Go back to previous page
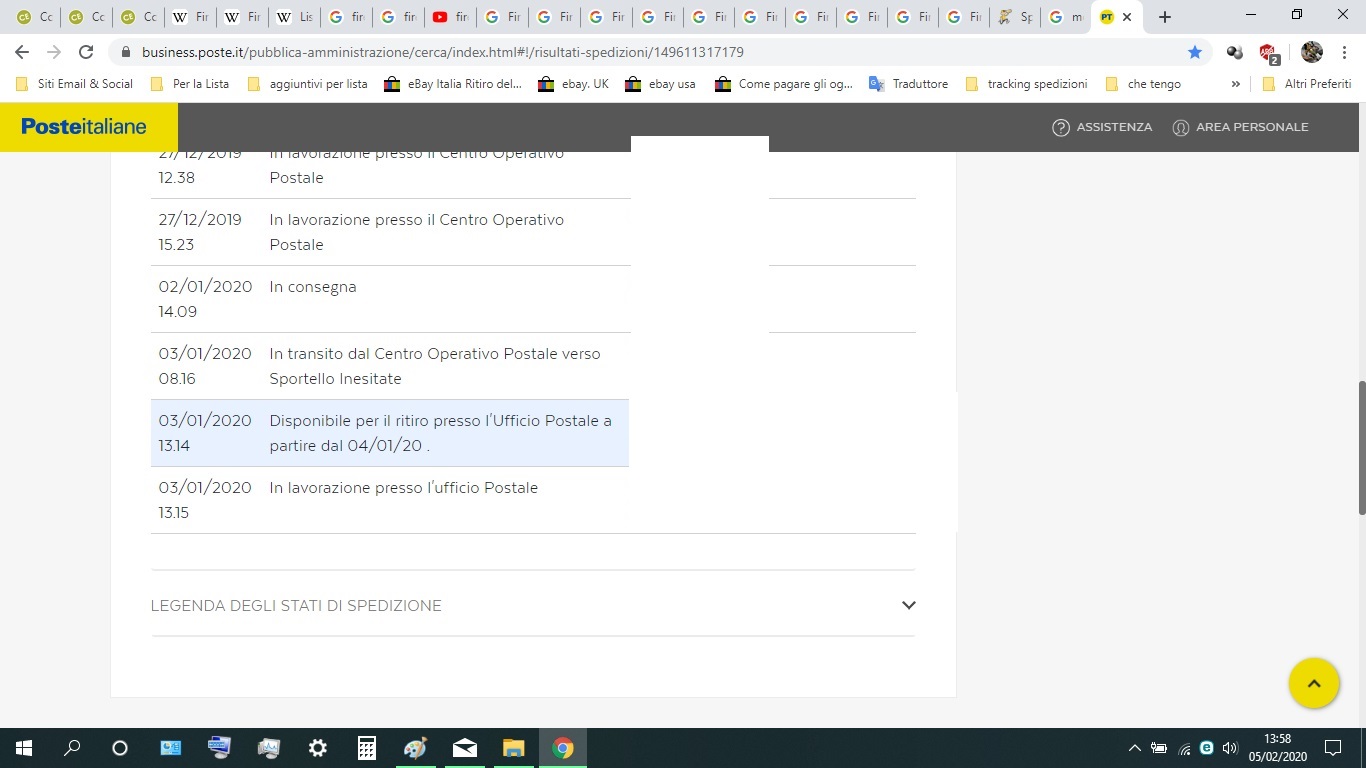 click(x=22, y=52)
